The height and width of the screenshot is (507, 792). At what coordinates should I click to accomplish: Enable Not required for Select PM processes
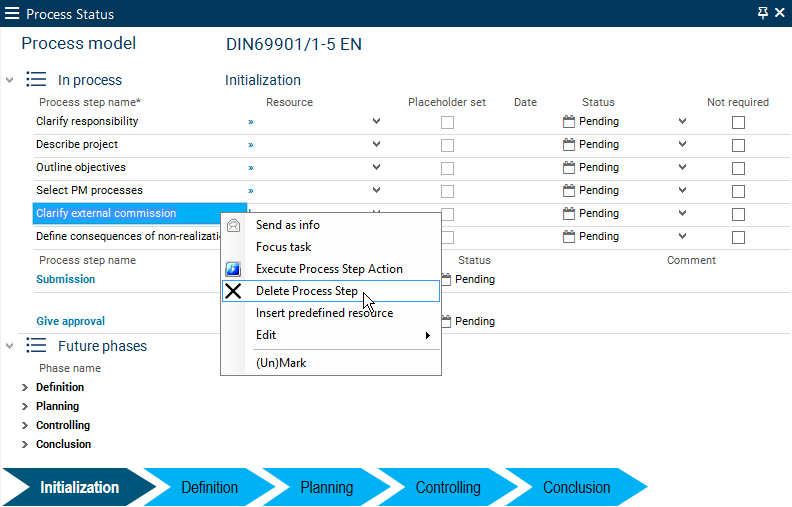click(738, 191)
